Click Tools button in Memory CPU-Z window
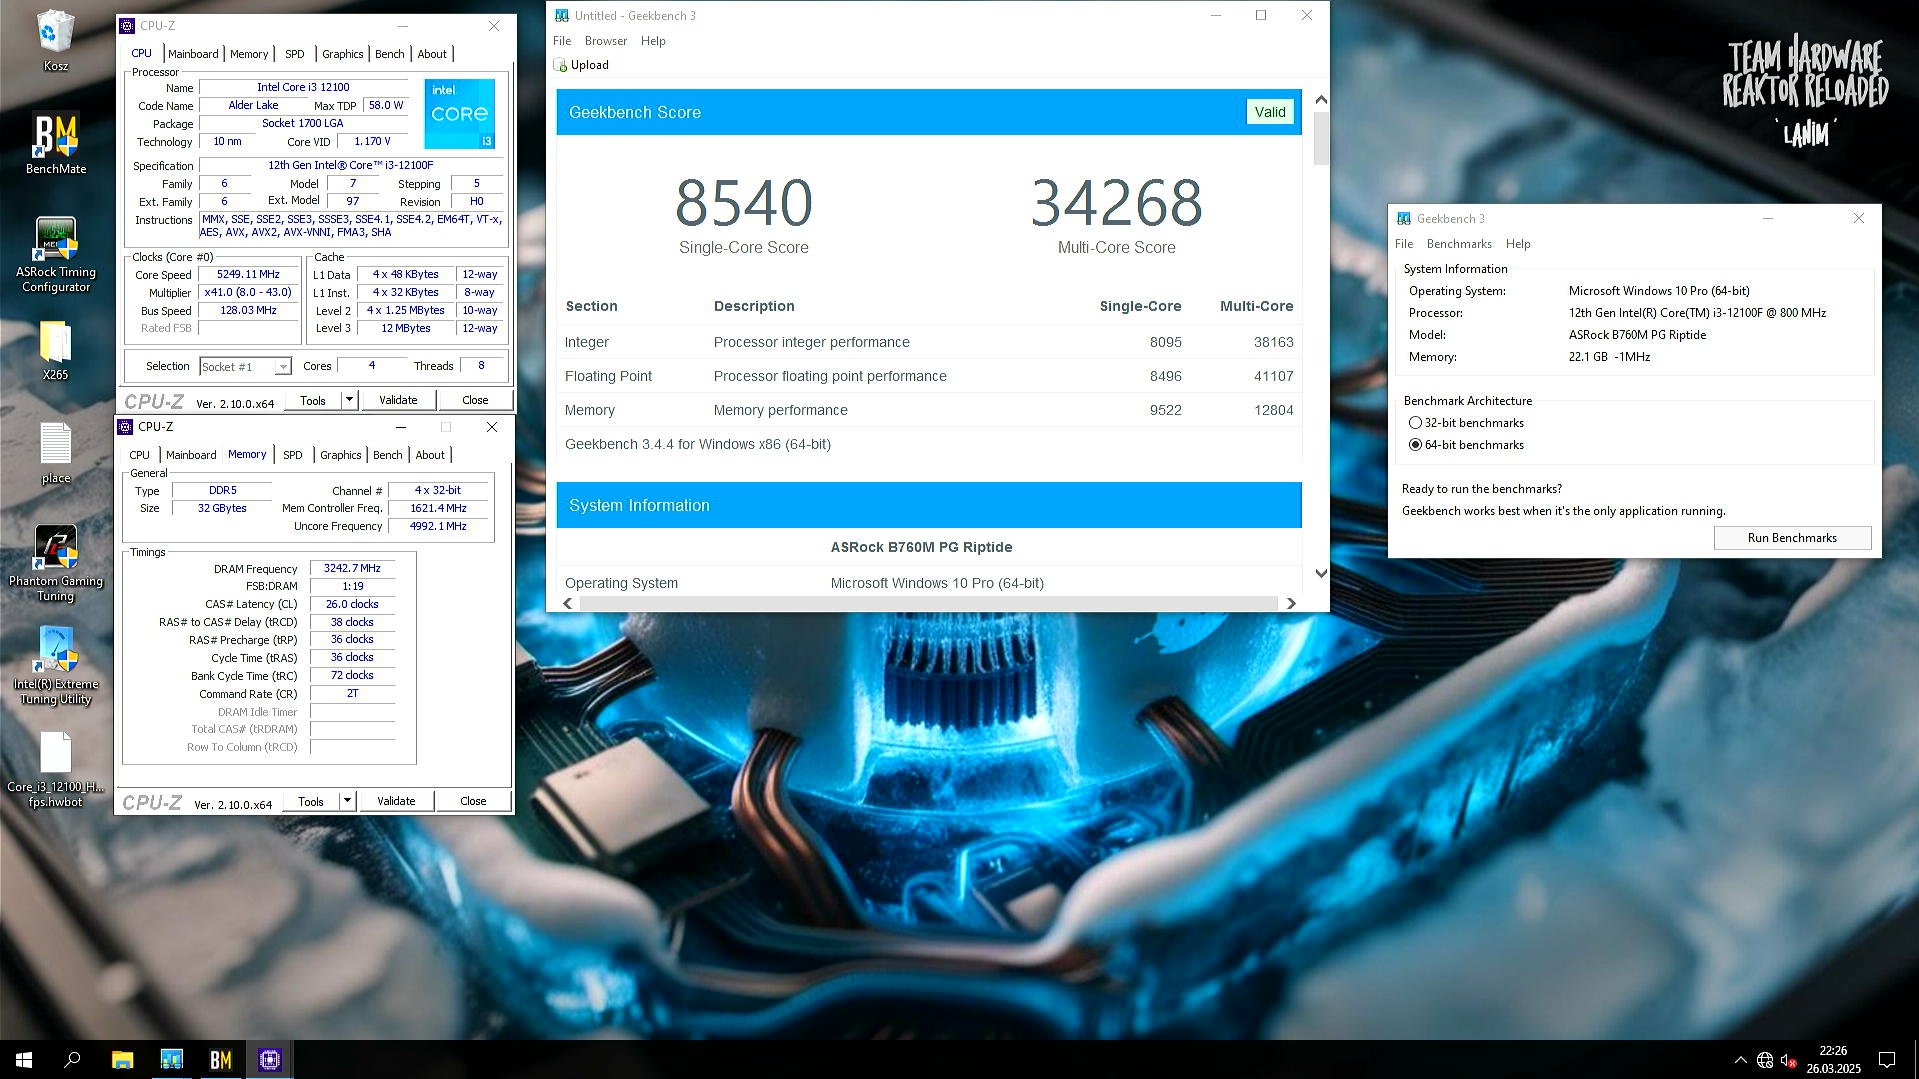Screen dimensions: 1919x1079 pyautogui.click(x=311, y=801)
